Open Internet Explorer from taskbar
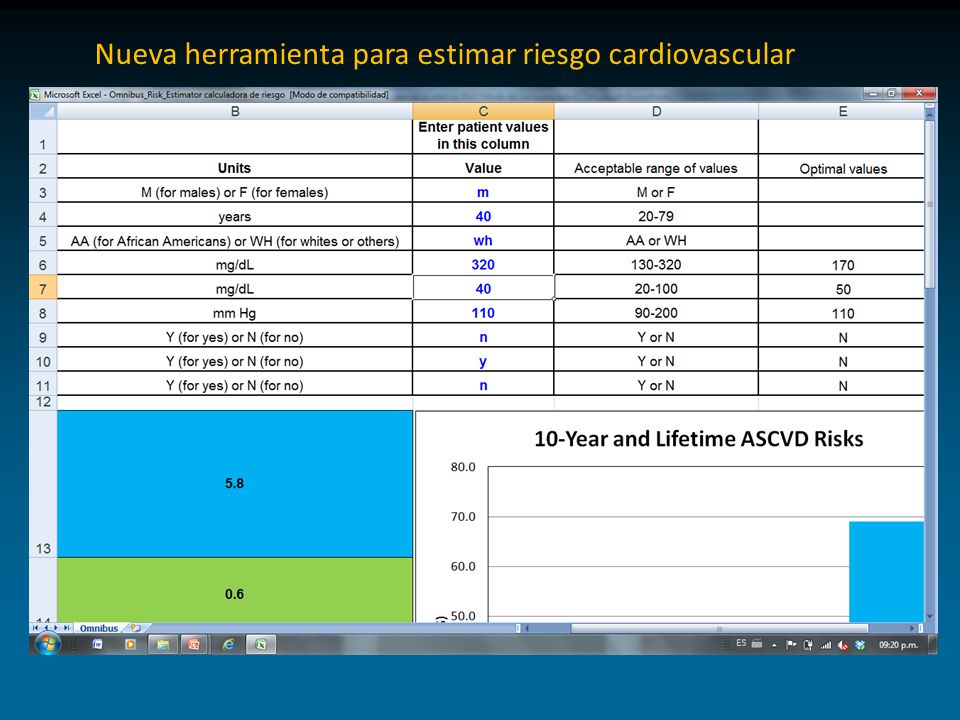The width and height of the screenshot is (960, 720). 228,644
